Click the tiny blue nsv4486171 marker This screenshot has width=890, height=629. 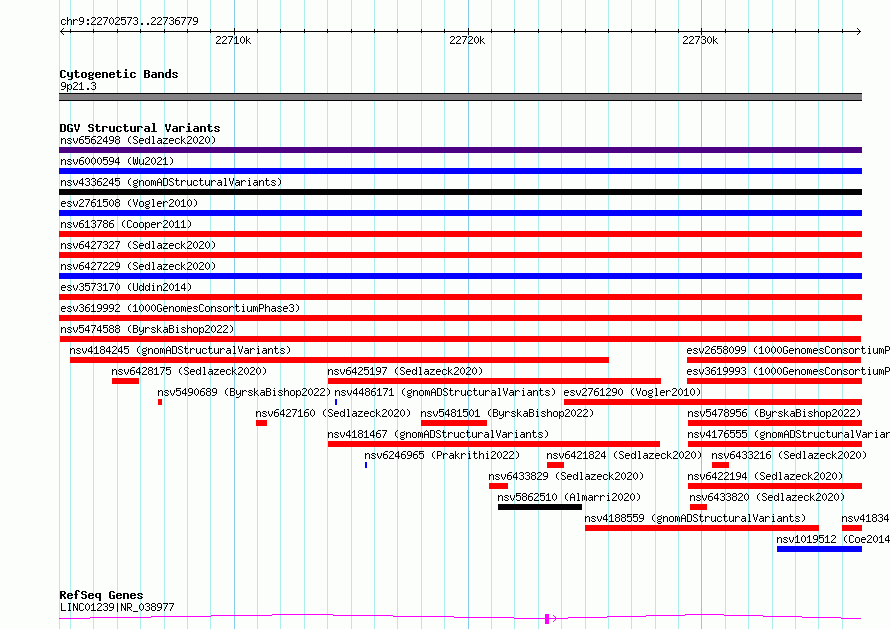(336, 402)
